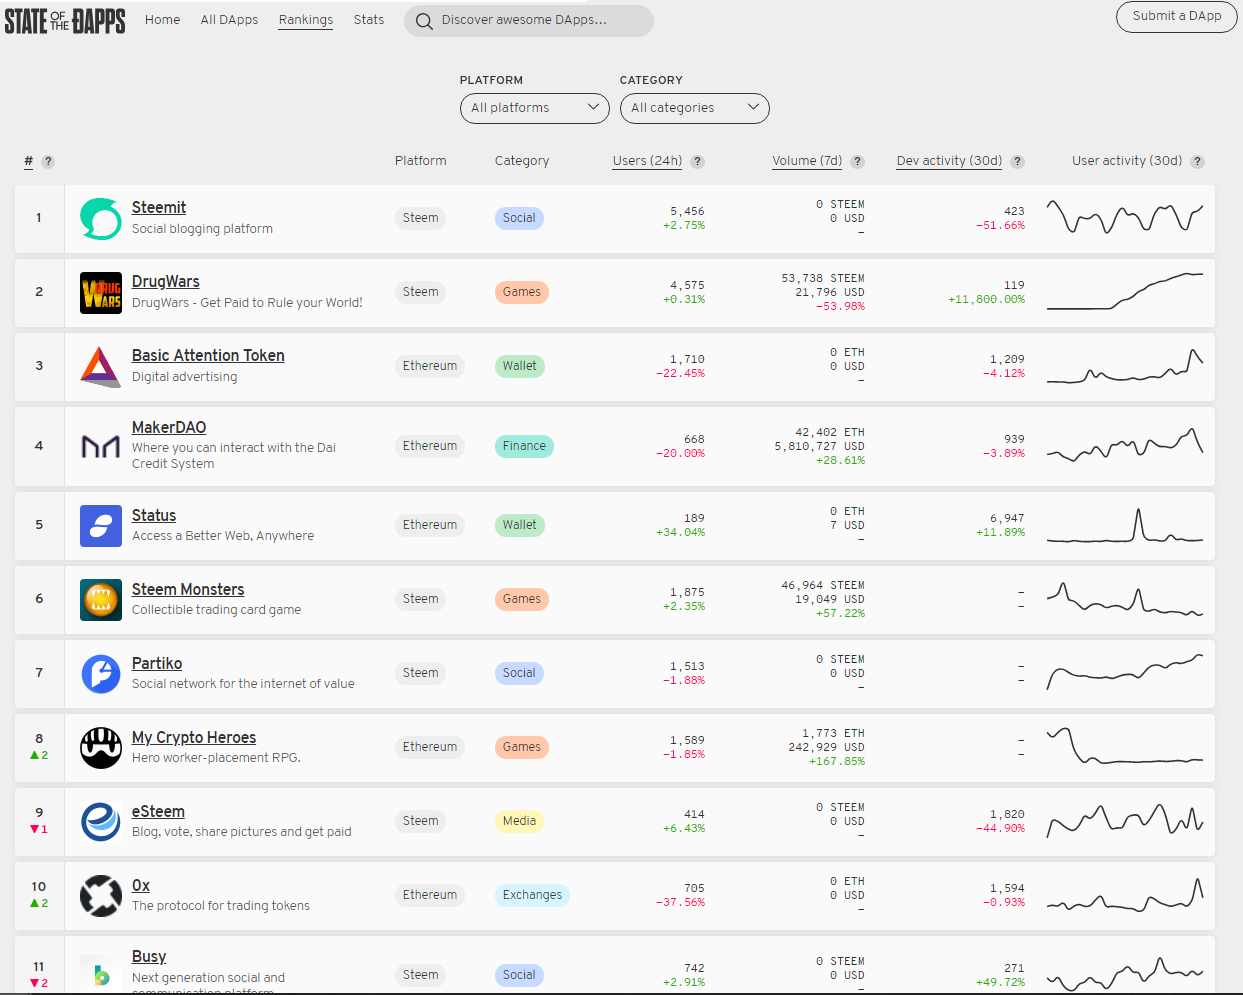Click the '6,947' dev activity value
Image resolution: width=1243 pixels, height=995 pixels.
coord(1007,519)
